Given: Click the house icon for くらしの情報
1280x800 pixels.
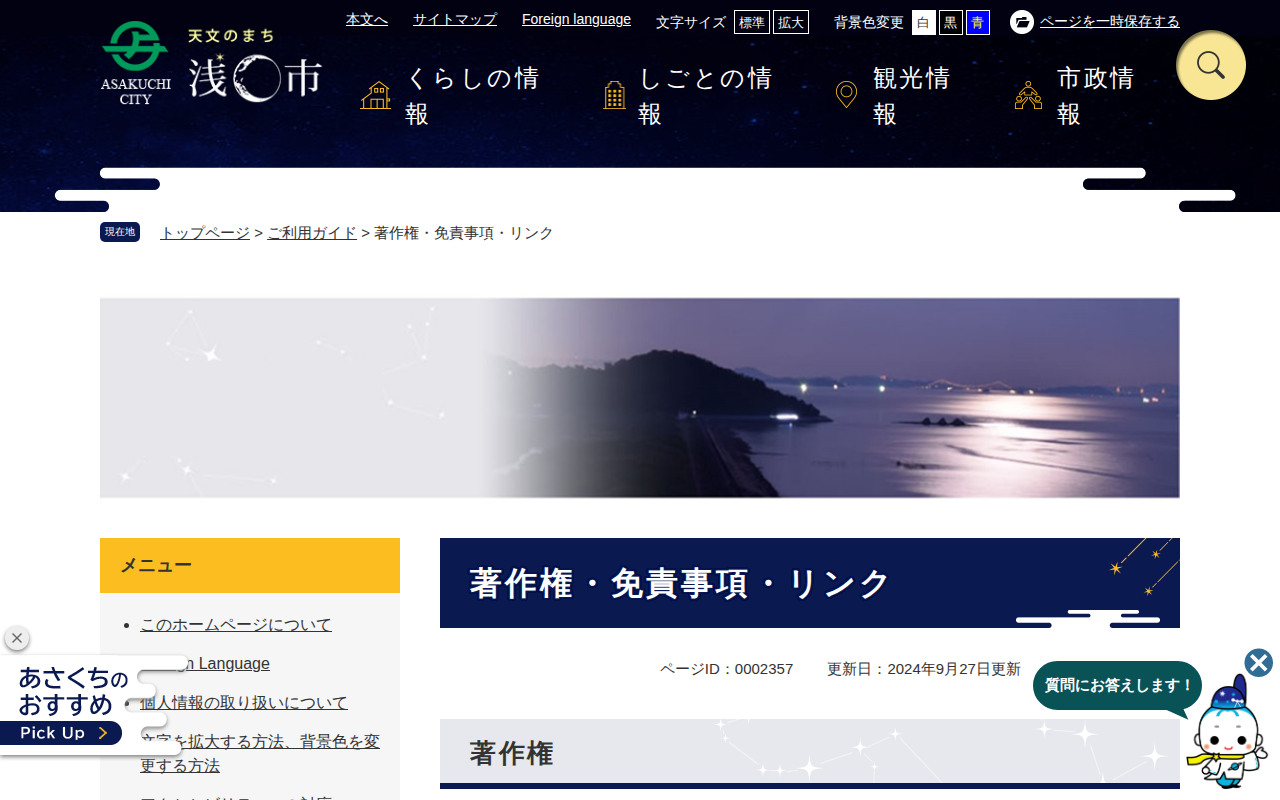Looking at the screenshot, I should [x=376, y=96].
